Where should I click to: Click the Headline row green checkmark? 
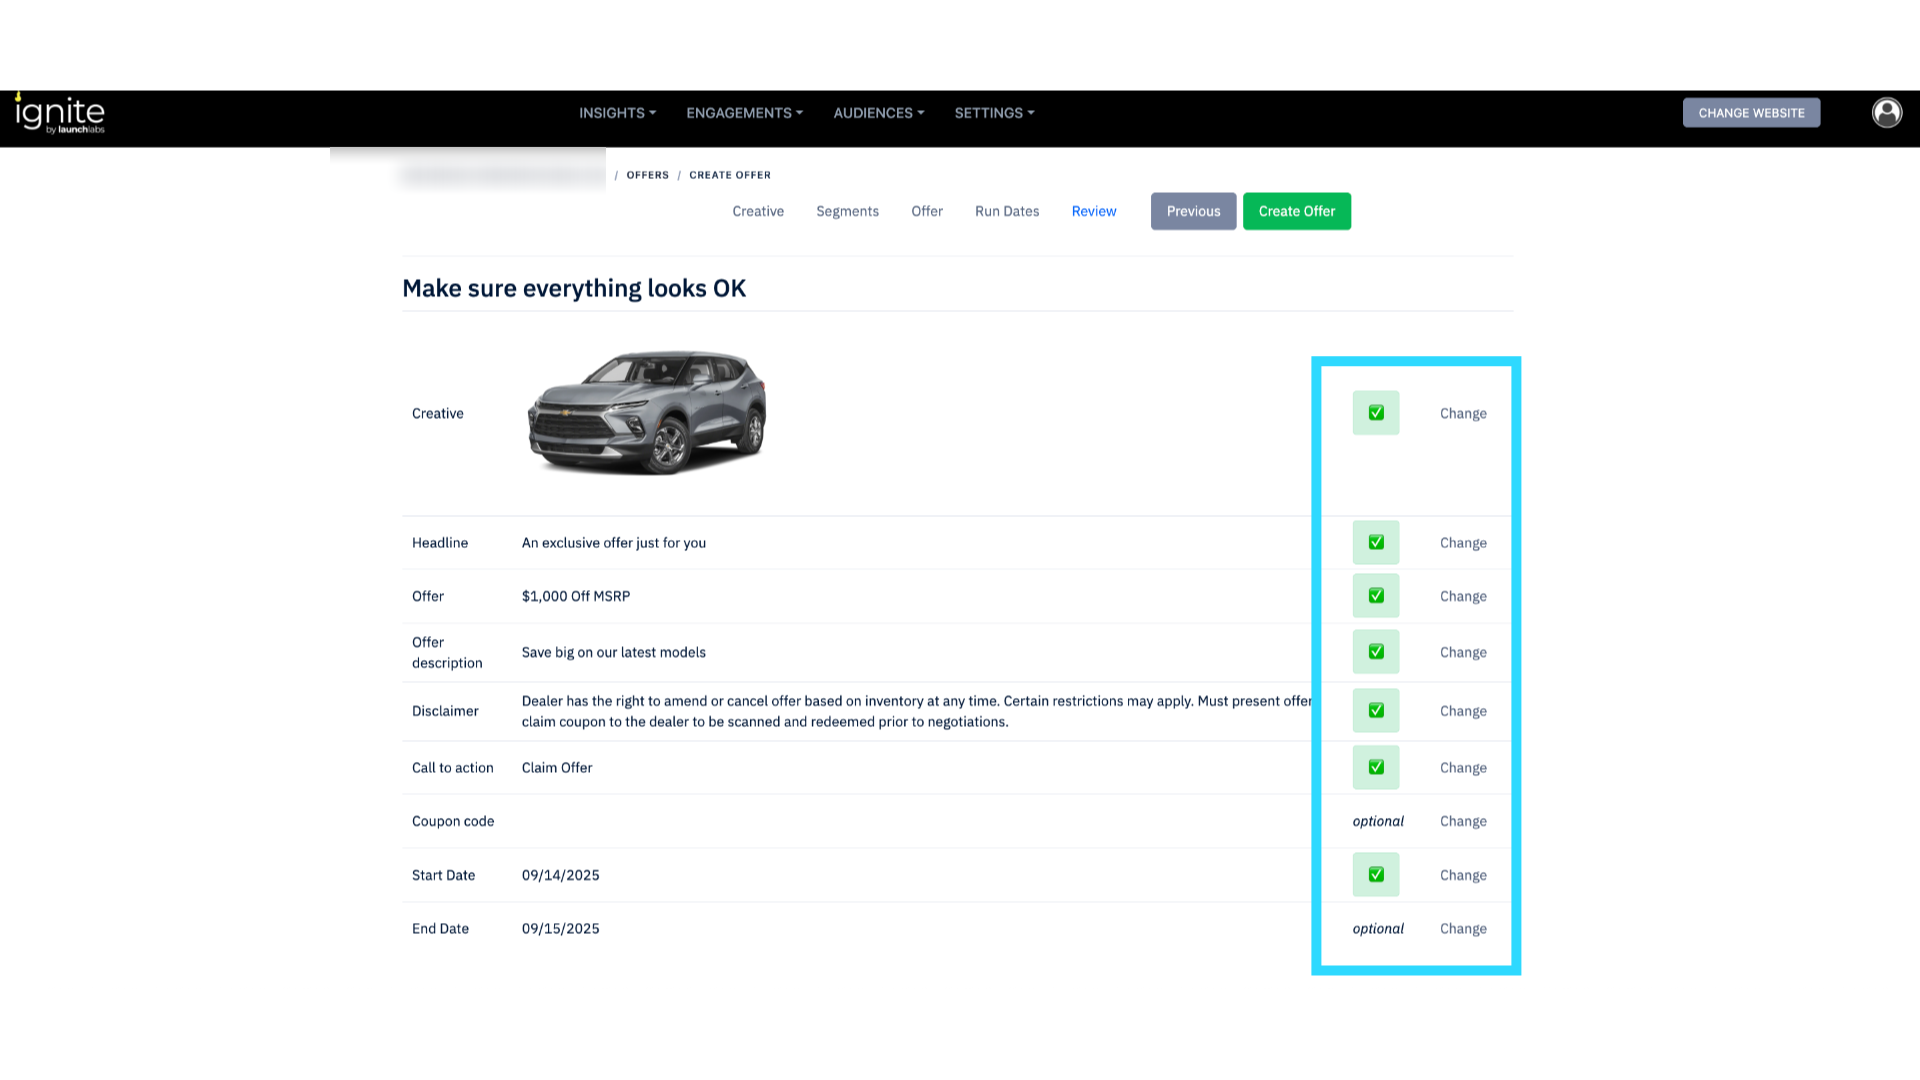pos(1376,543)
